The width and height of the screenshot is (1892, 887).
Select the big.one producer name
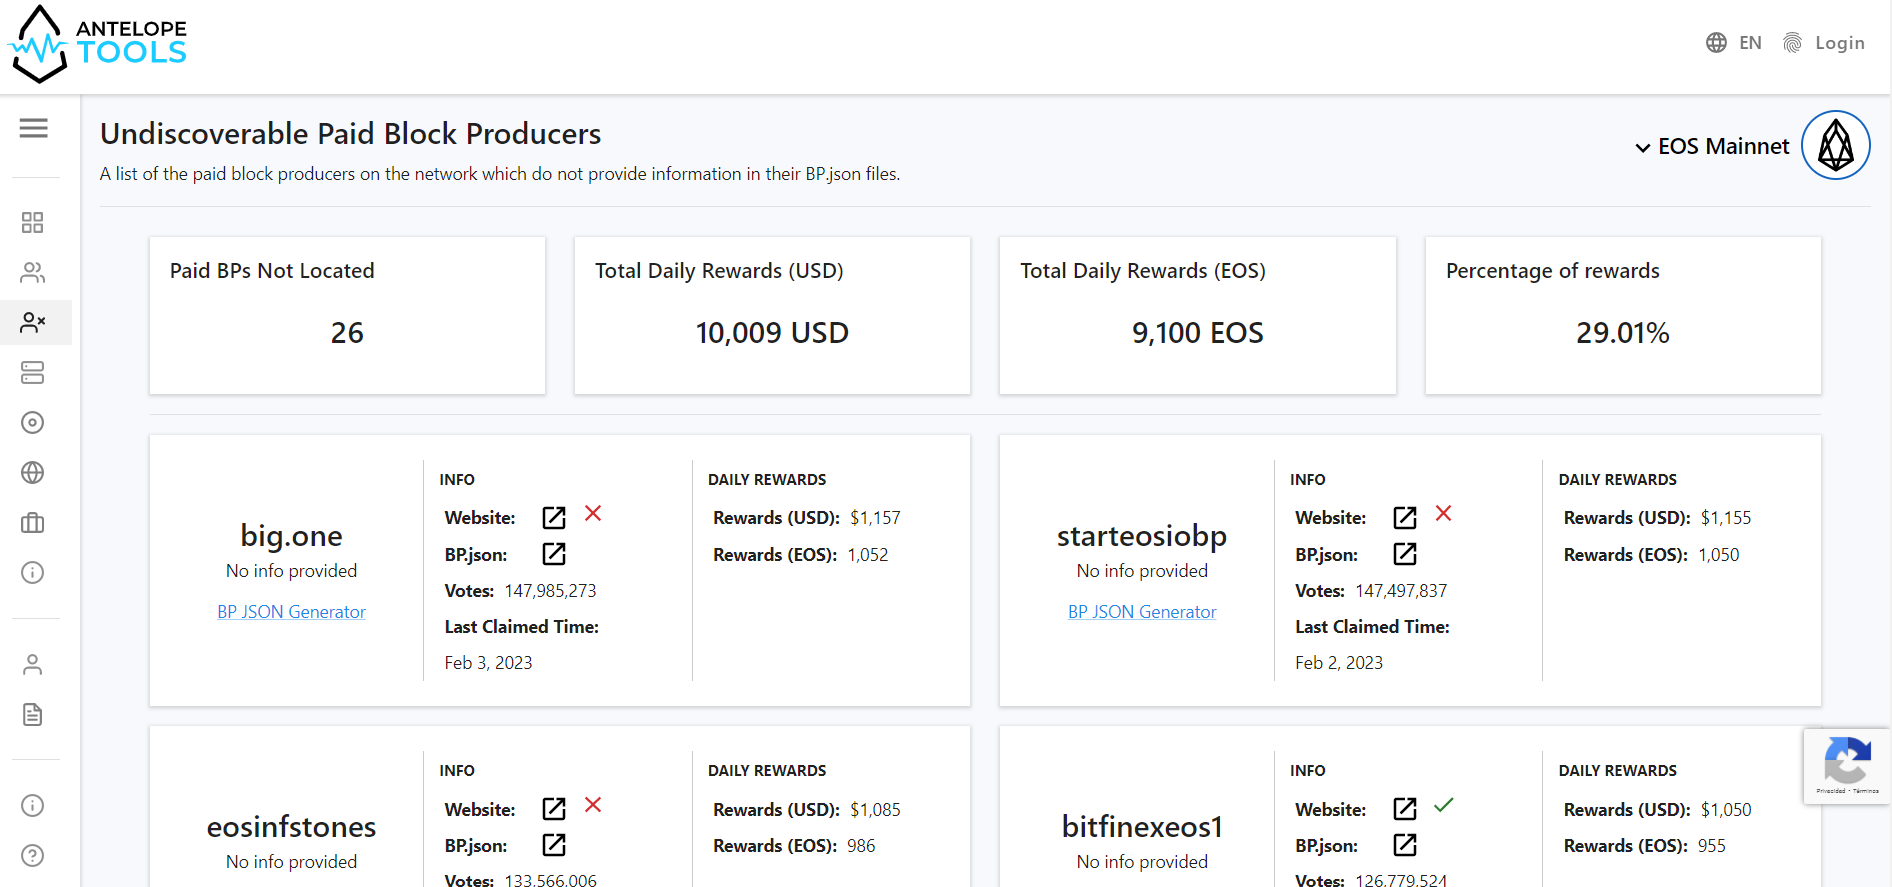pyautogui.click(x=291, y=535)
